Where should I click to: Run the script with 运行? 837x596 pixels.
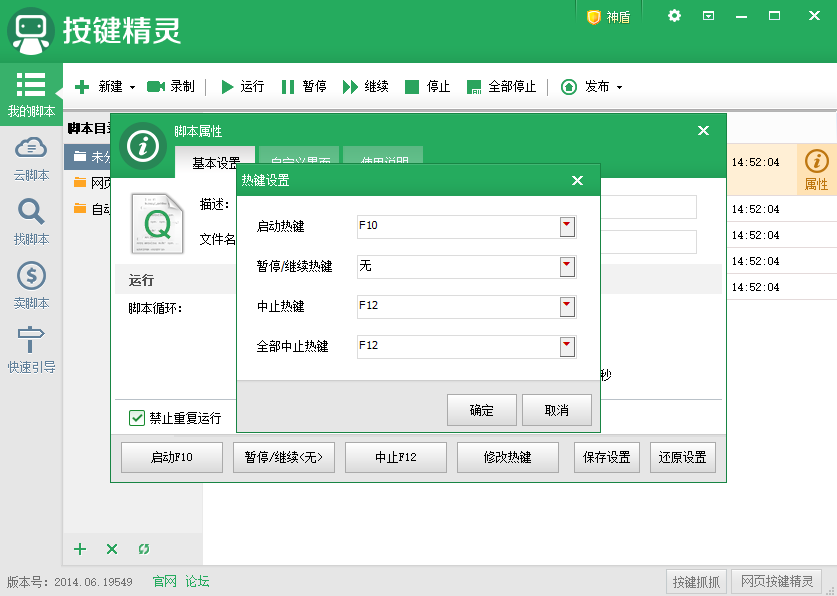243,87
